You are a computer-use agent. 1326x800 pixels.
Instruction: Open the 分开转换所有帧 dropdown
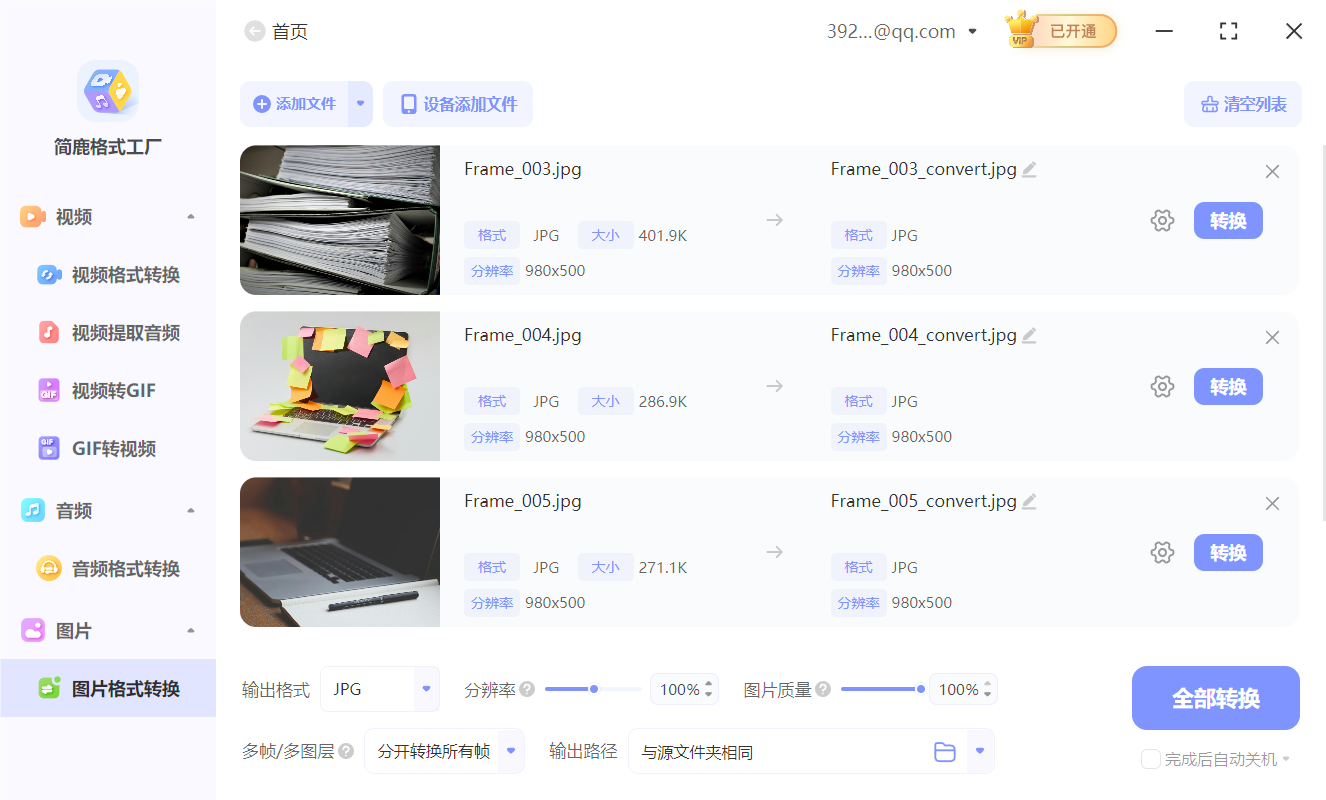[x=444, y=751]
